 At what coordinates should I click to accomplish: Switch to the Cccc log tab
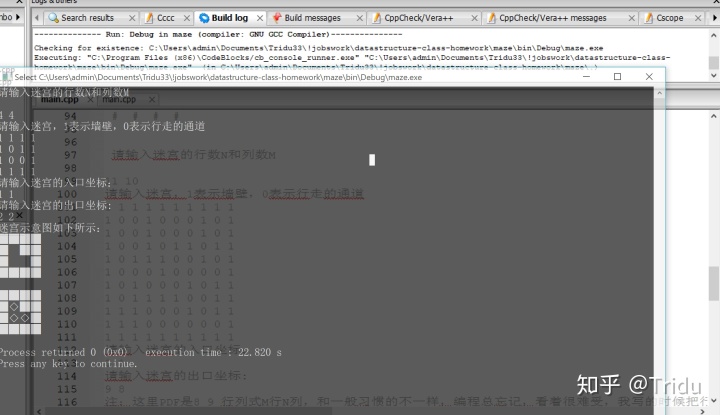165,18
